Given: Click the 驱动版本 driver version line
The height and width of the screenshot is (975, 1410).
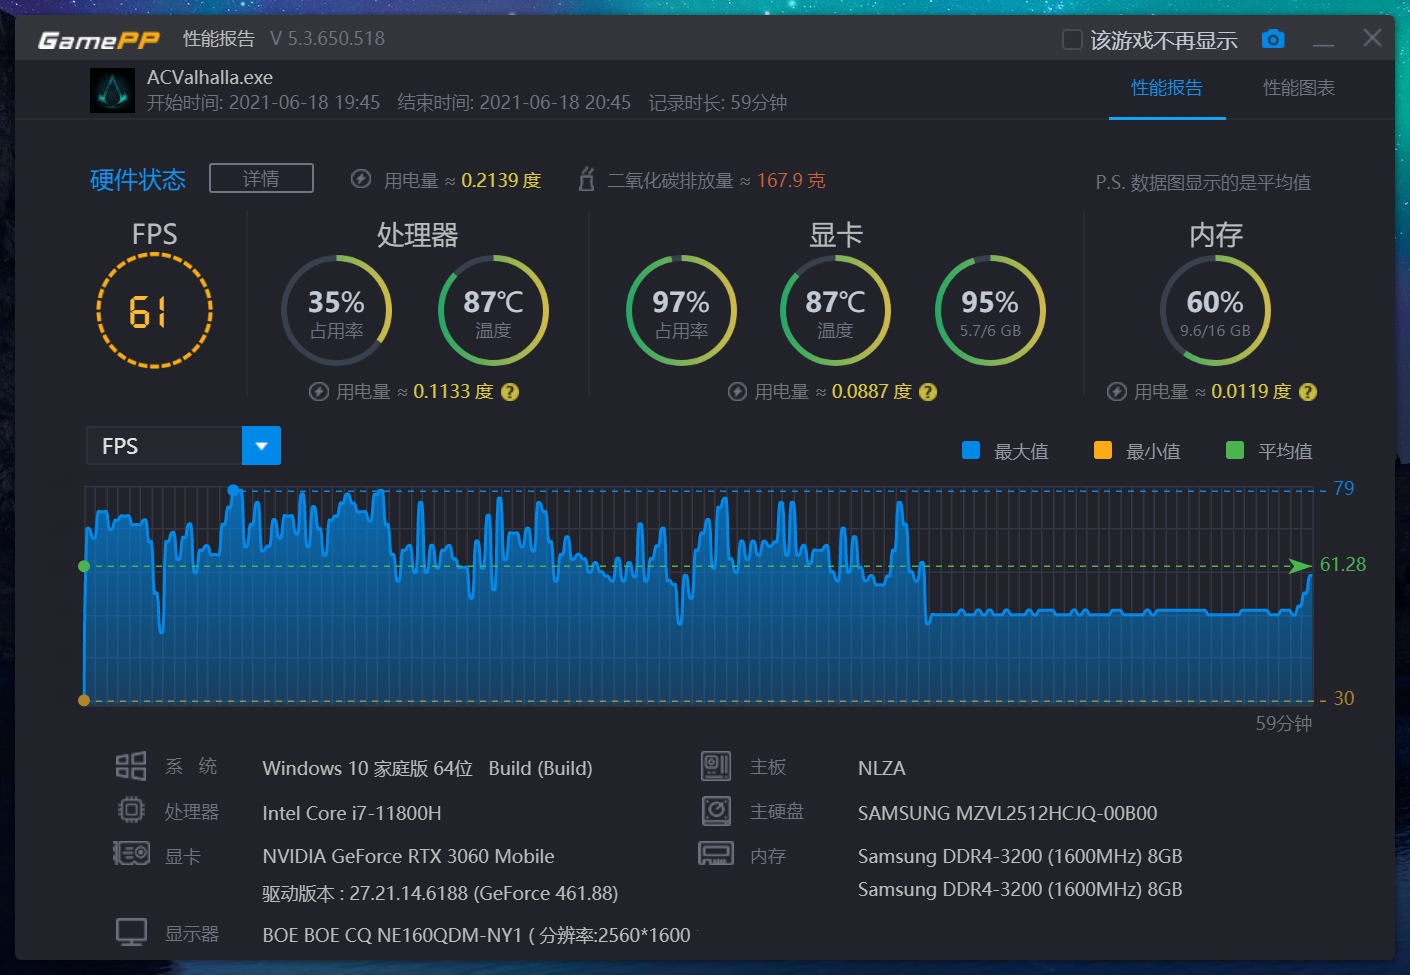Looking at the screenshot, I should point(440,893).
